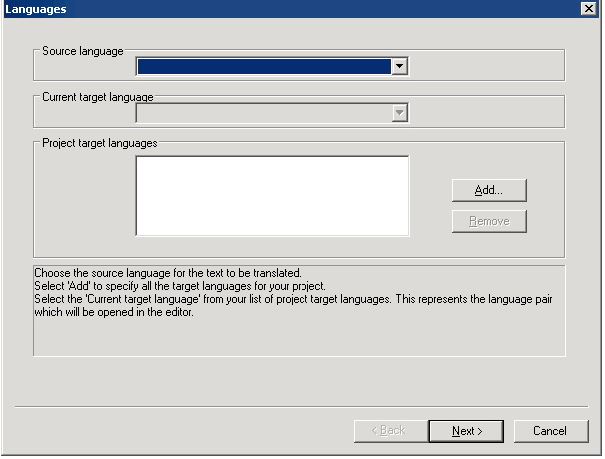Click the 'Source language' group label

click(x=83, y=51)
